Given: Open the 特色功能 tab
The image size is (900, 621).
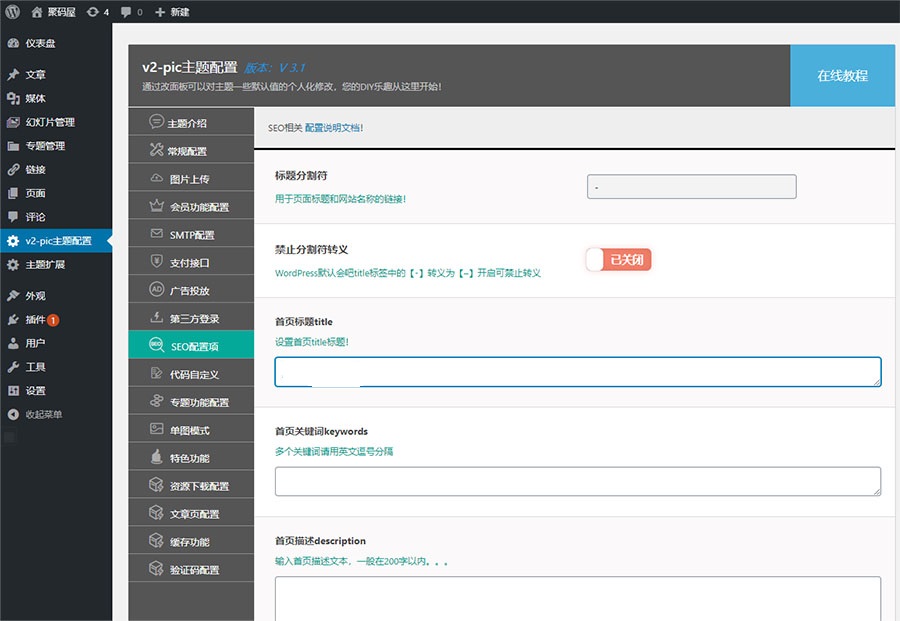Looking at the screenshot, I should point(191,457).
